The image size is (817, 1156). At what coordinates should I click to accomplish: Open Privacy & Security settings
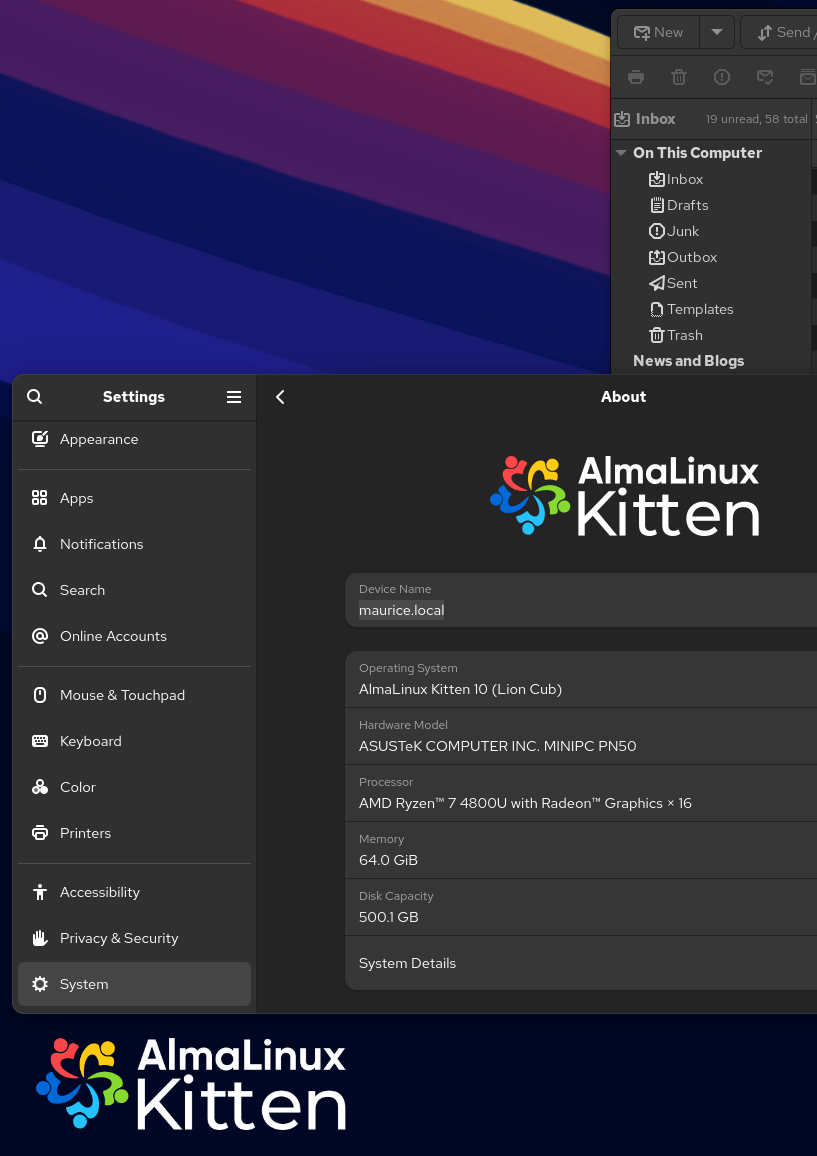point(134,939)
